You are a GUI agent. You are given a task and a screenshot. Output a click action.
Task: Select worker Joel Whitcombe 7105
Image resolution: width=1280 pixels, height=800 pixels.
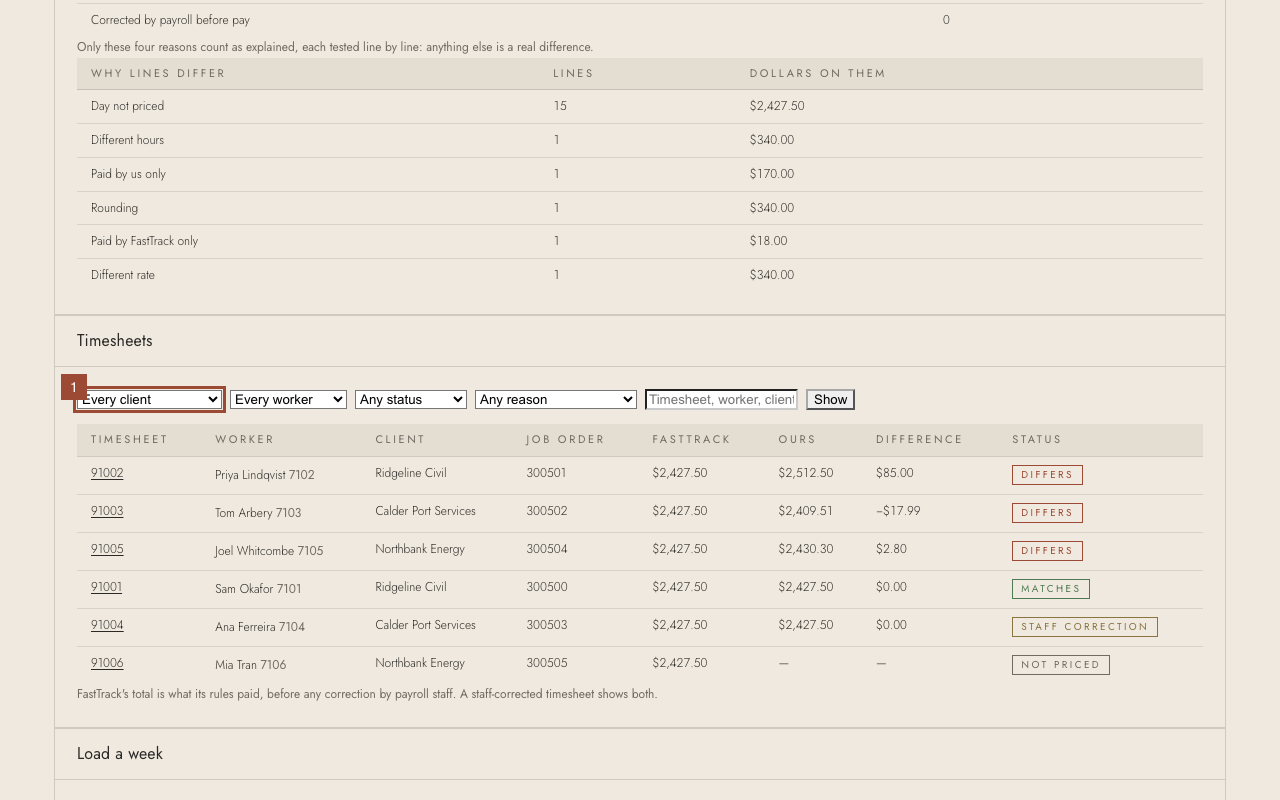point(269,551)
